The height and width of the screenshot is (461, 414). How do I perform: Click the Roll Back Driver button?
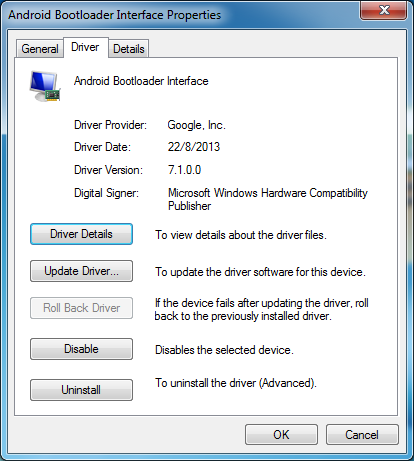pyautogui.click(x=81, y=308)
